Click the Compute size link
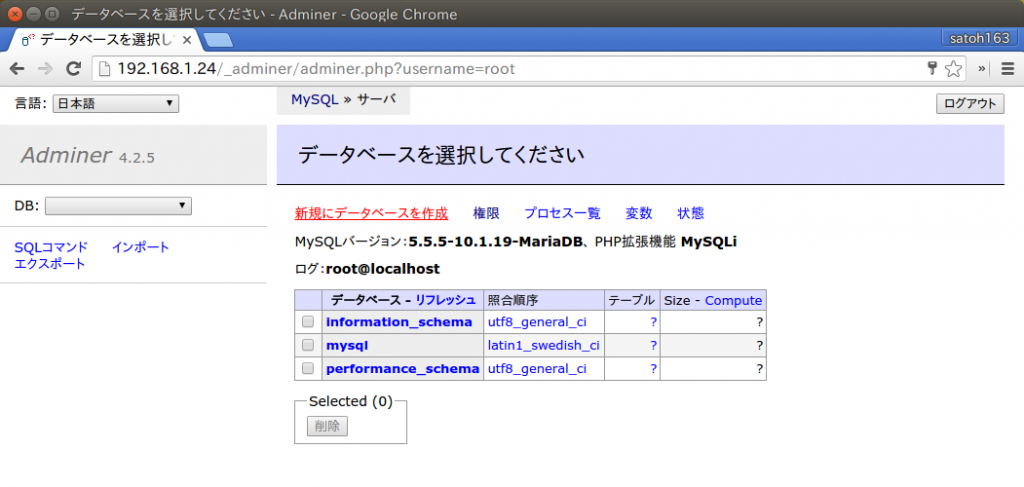Viewport: 1024px width, 487px height. (733, 300)
